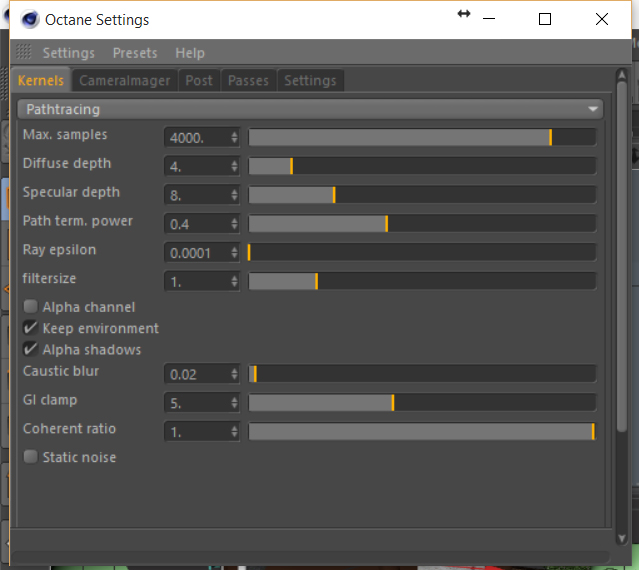Click the Ray epsilon stepper arrows

pyautogui.click(x=234, y=253)
